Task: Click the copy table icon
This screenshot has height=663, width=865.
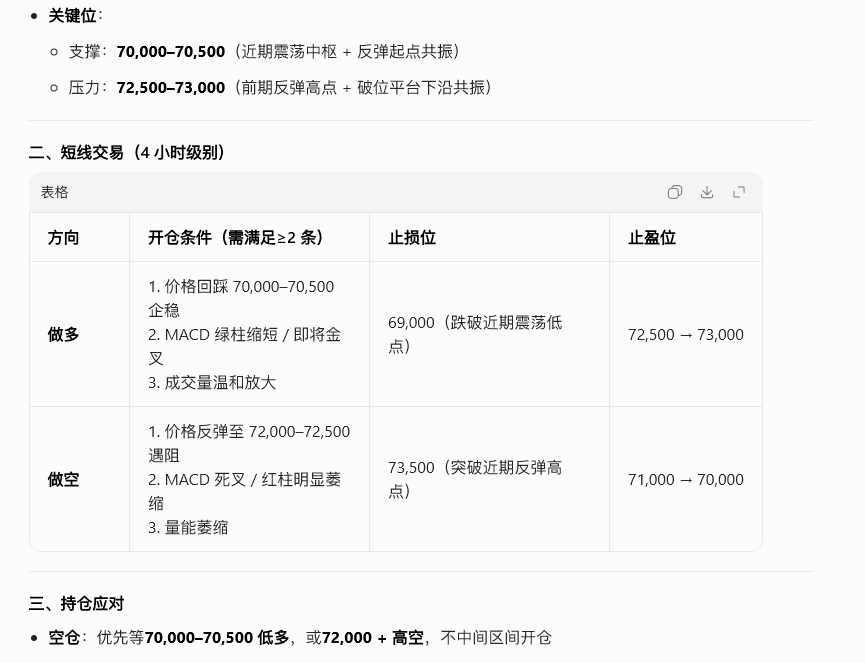Action: click(674, 191)
